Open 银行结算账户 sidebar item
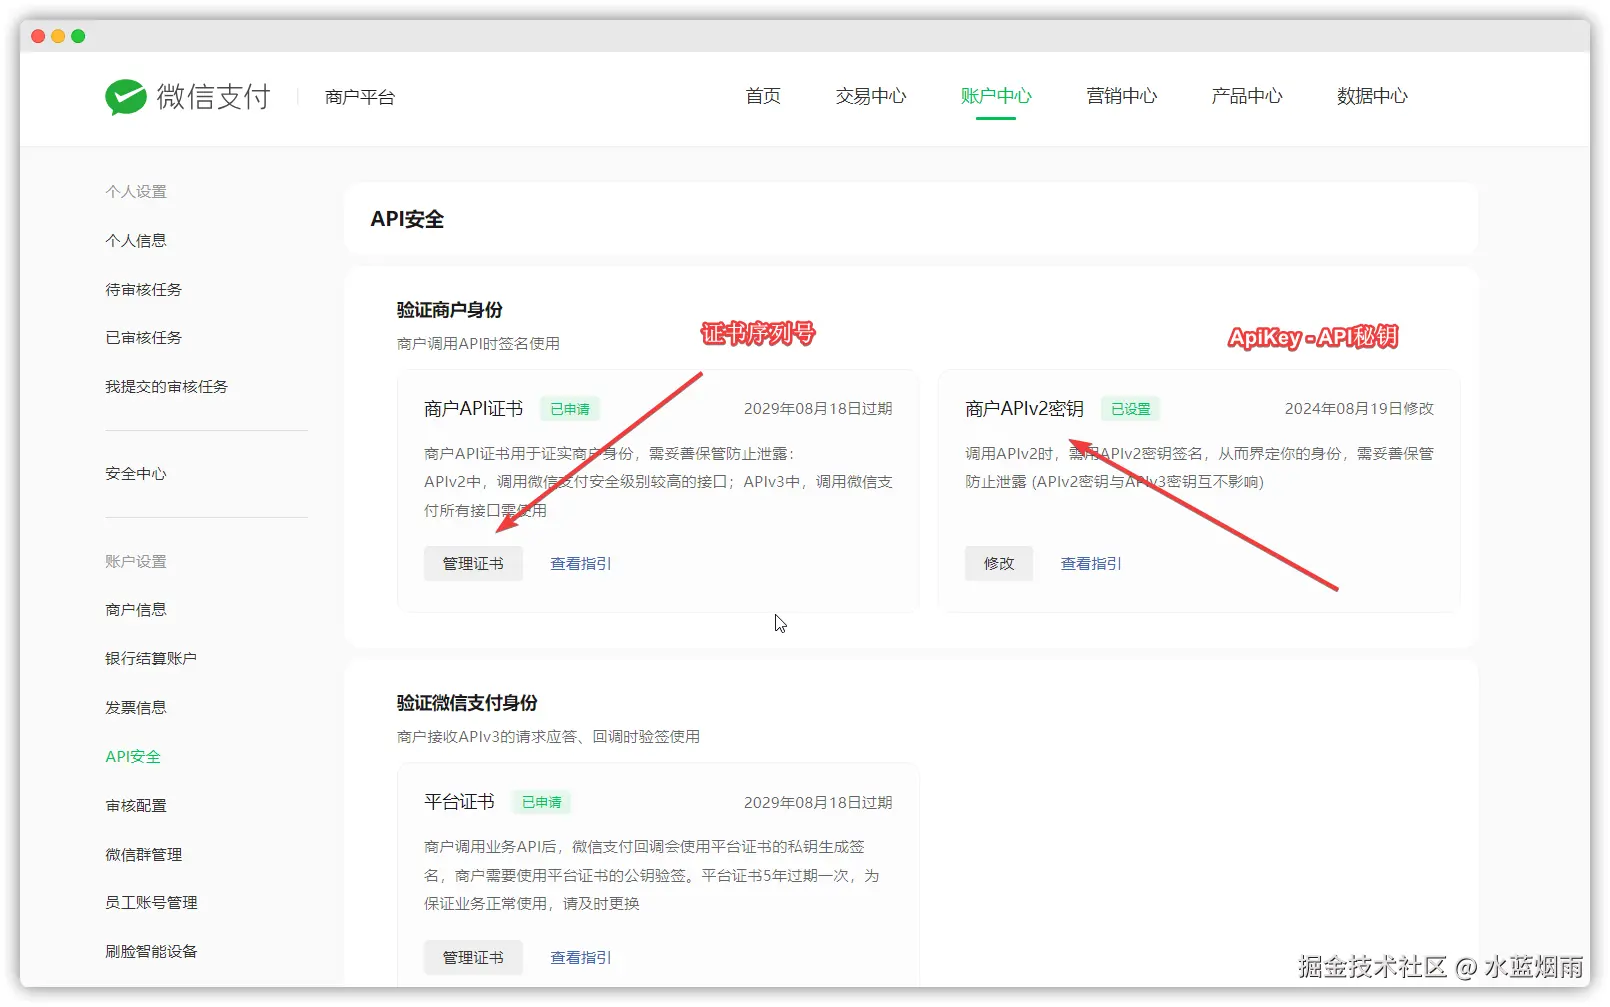This screenshot has width=1610, height=1007. [x=151, y=659]
